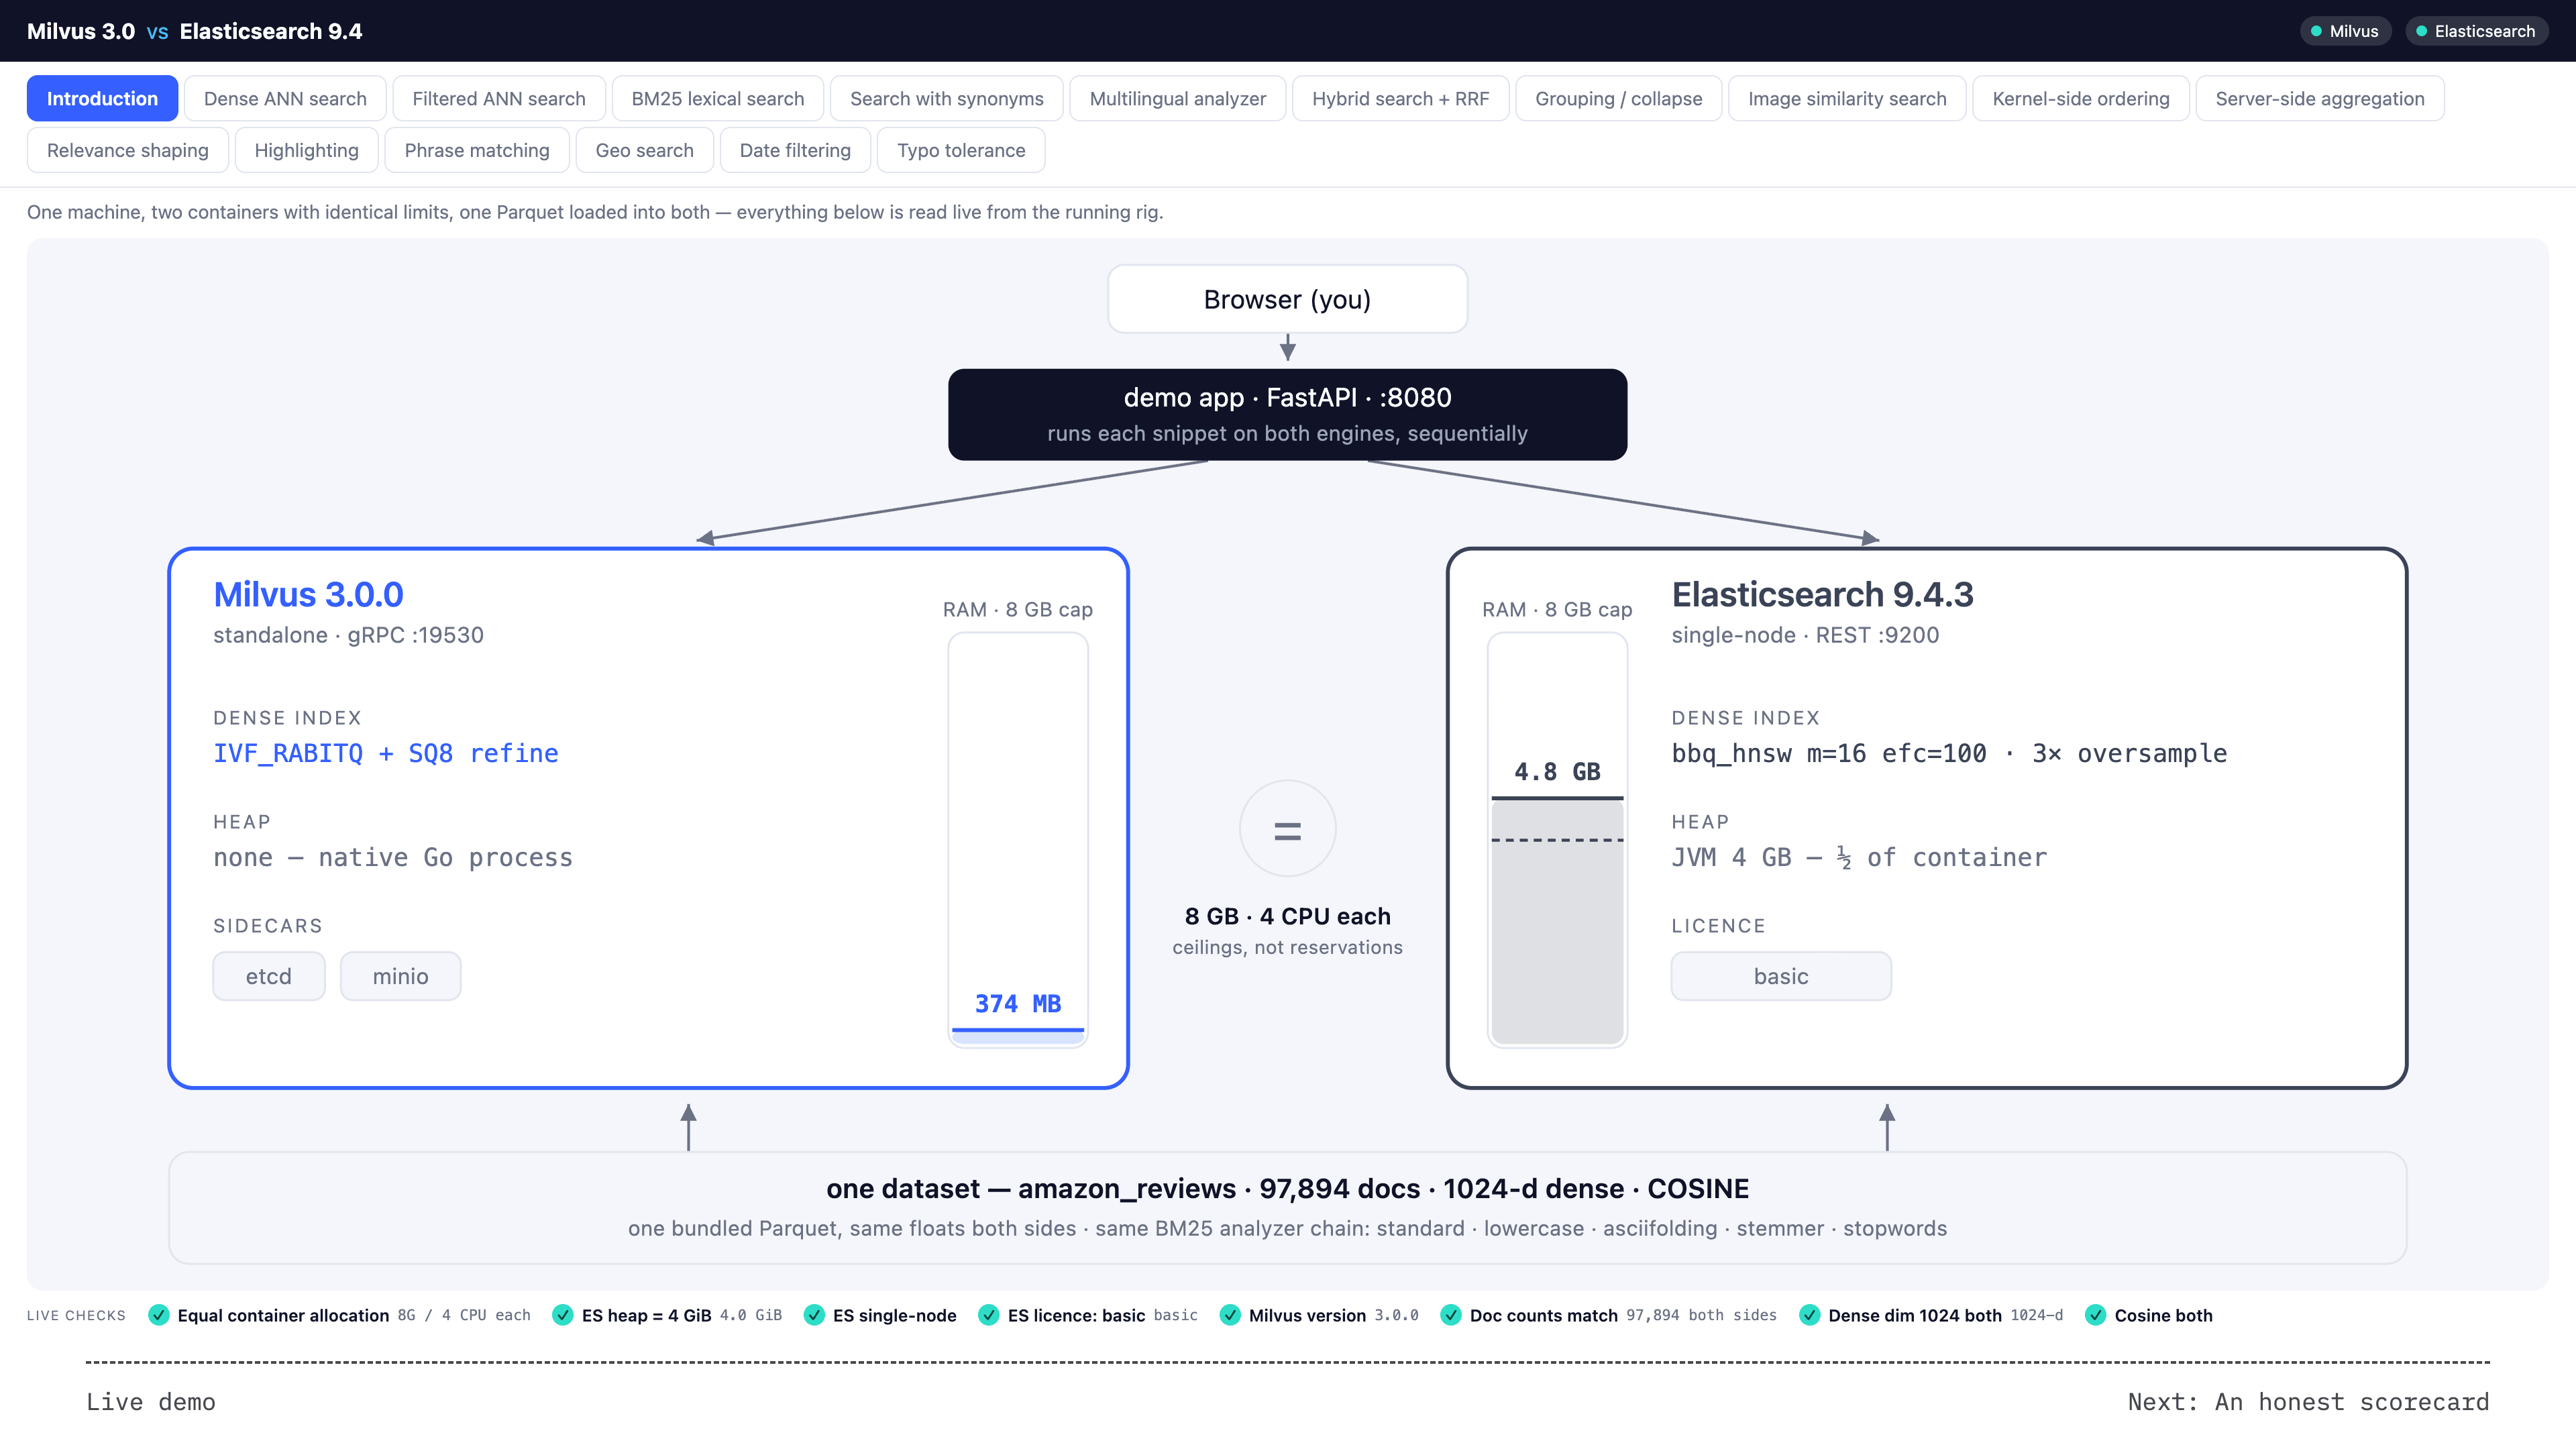Click the basic licence chip
2576x1449 pixels.
[1781, 976]
